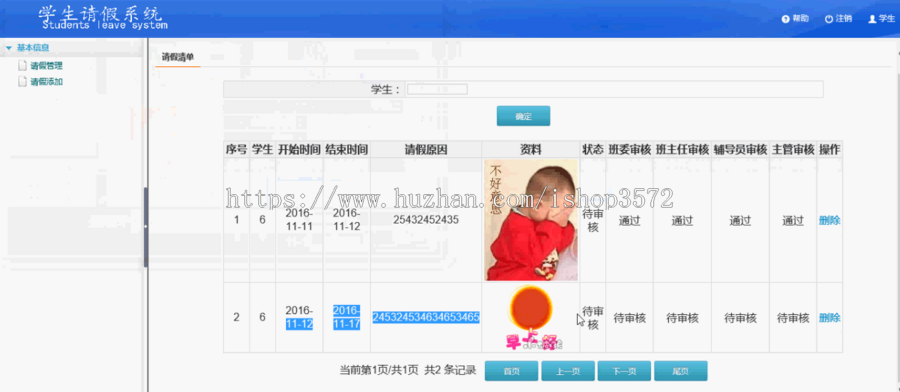Click row 2's 主管审核 待审核 cell
The image size is (900, 392).
pyautogui.click(x=793, y=317)
